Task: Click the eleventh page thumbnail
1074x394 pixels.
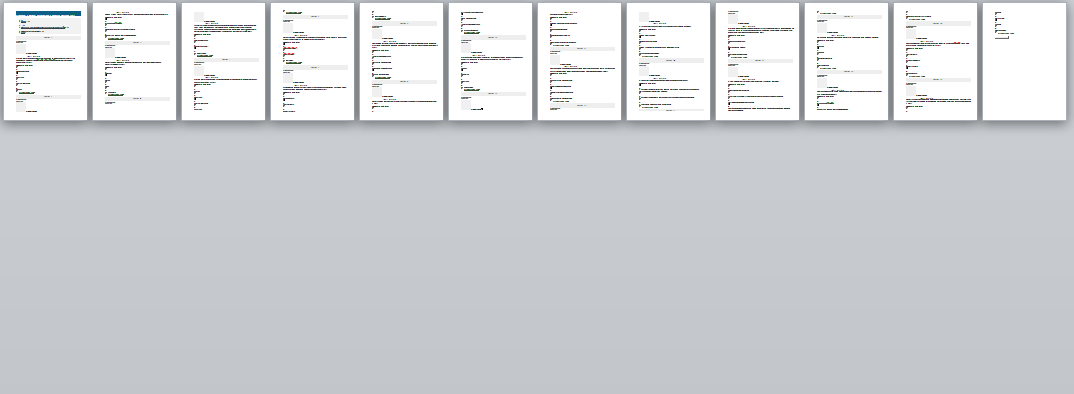Action: pyautogui.click(x=936, y=62)
